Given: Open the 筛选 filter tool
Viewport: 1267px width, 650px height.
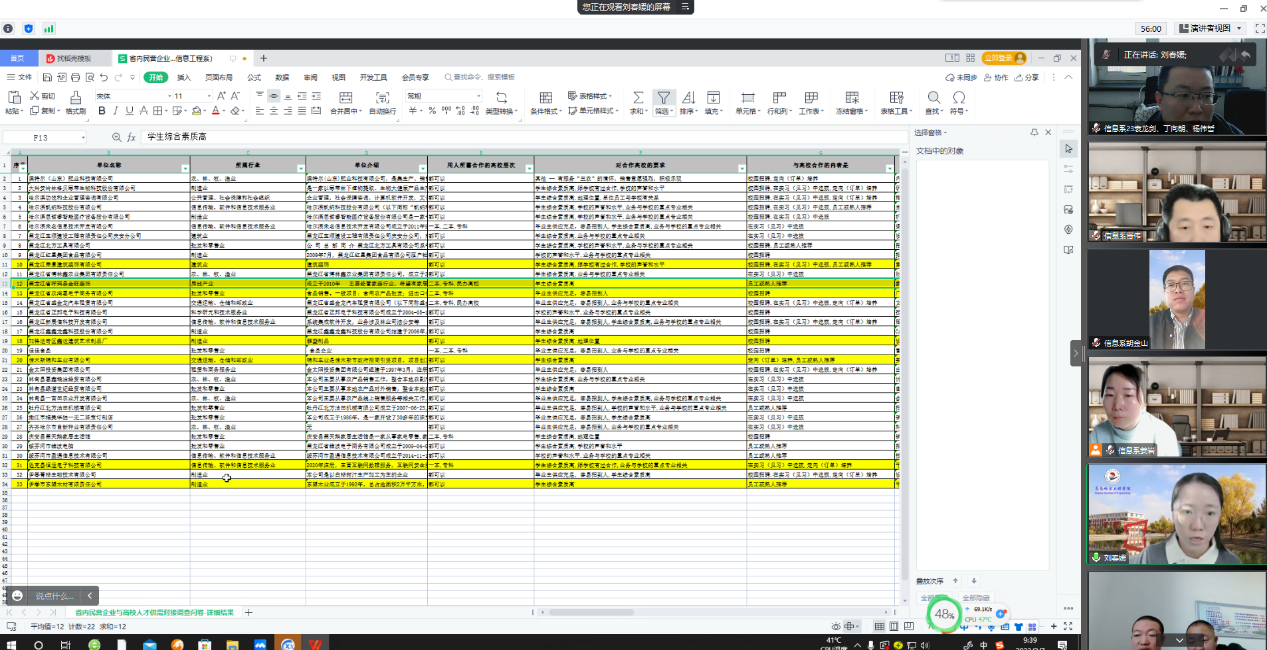Looking at the screenshot, I should point(663,98).
